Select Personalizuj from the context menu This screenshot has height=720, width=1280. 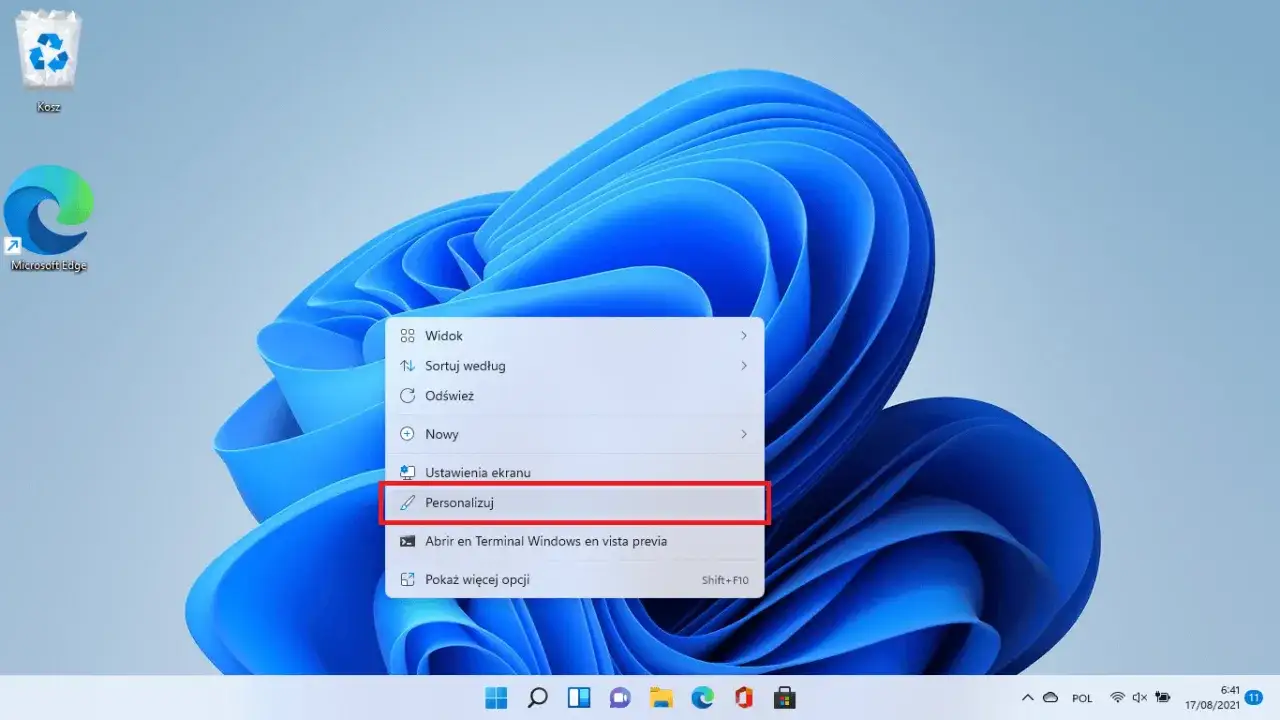(575, 502)
